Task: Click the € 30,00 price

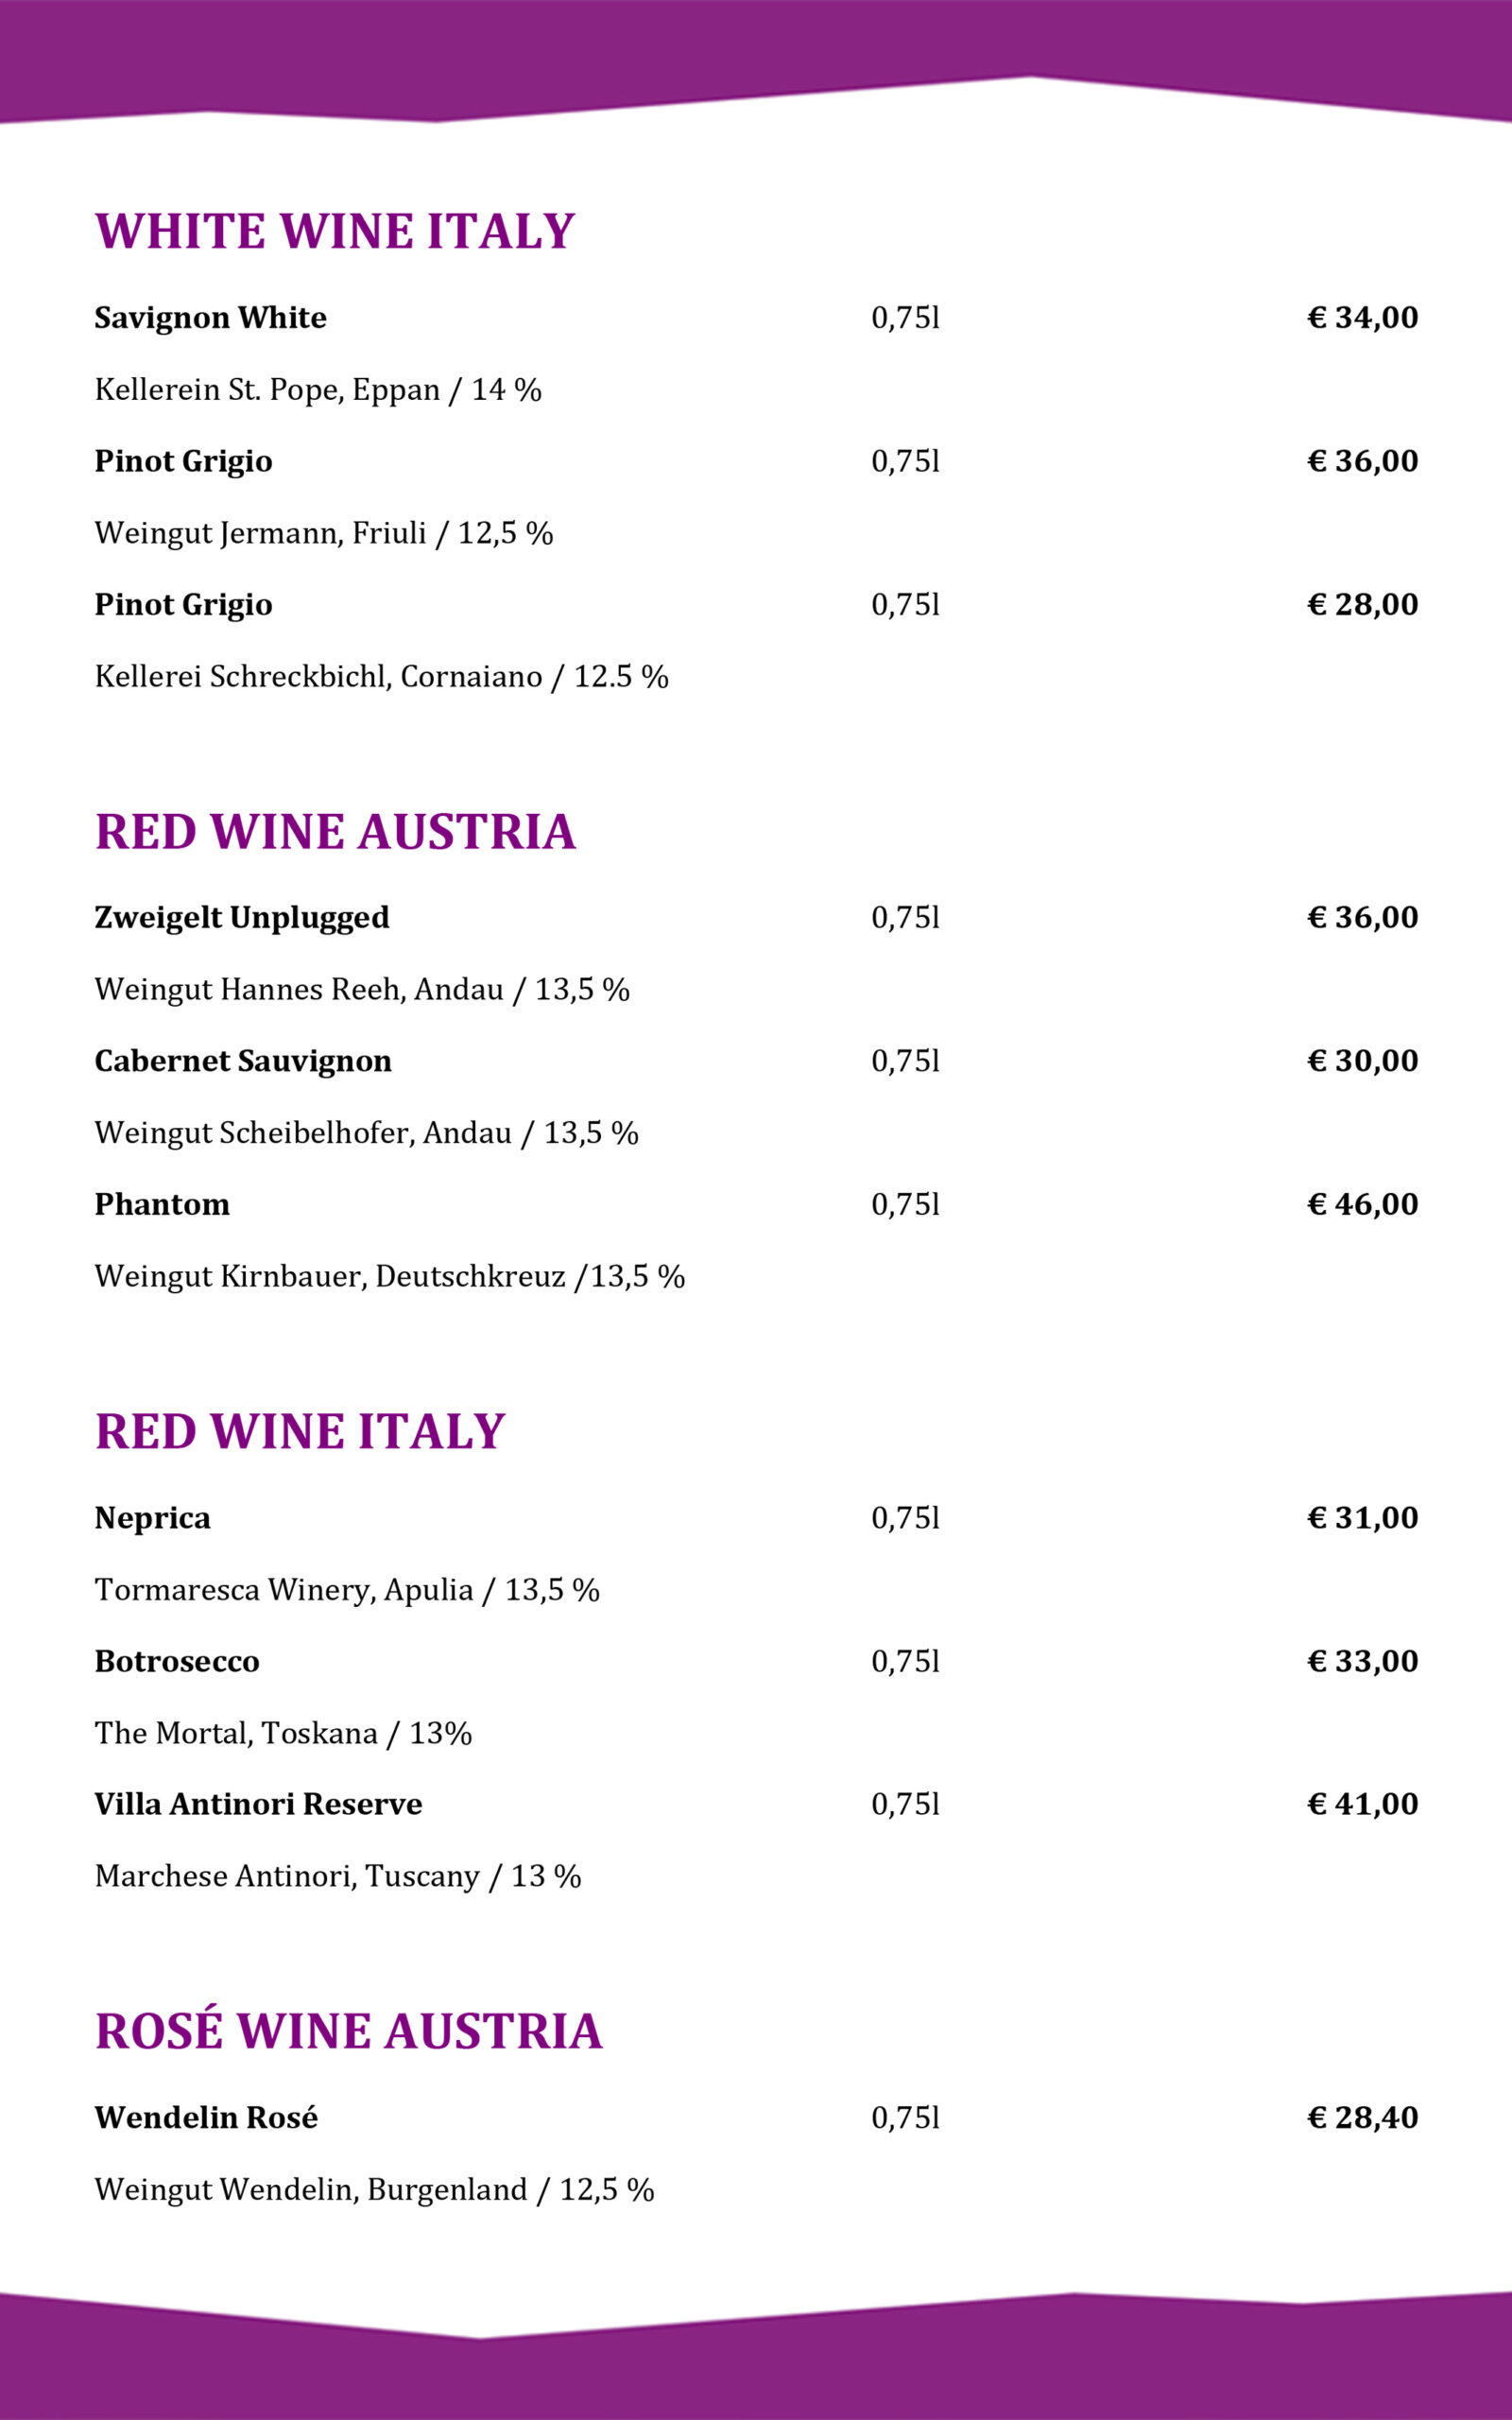Action: (1362, 1061)
